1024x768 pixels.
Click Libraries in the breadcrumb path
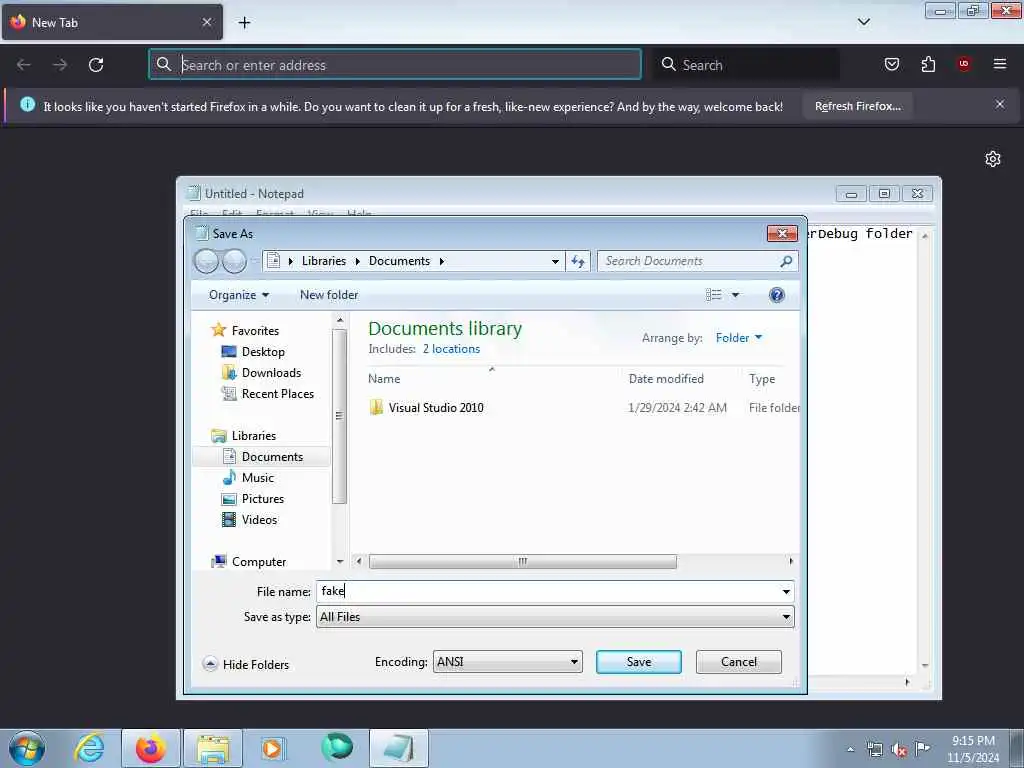coord(324,261)
